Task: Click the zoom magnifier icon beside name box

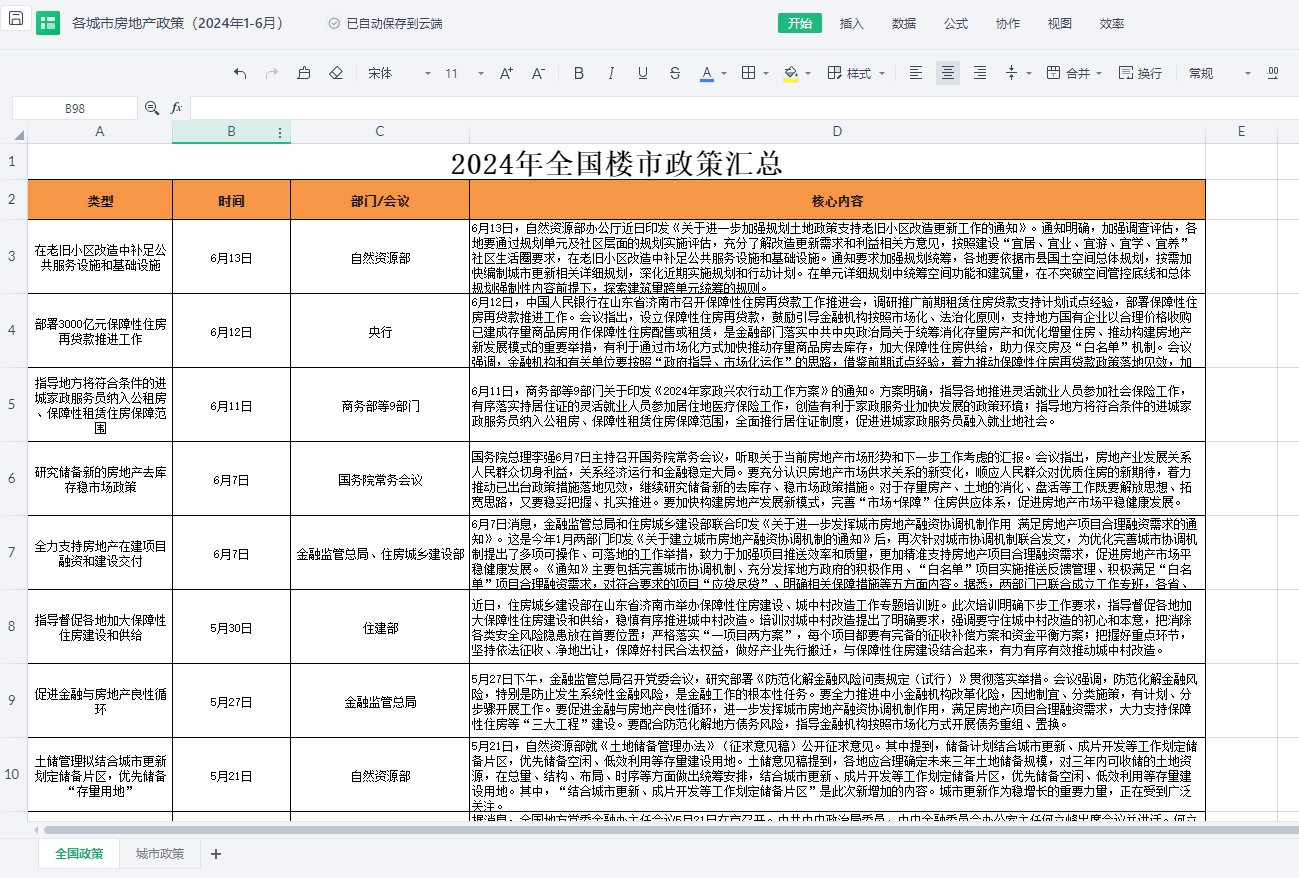Action: pos(152,108)
